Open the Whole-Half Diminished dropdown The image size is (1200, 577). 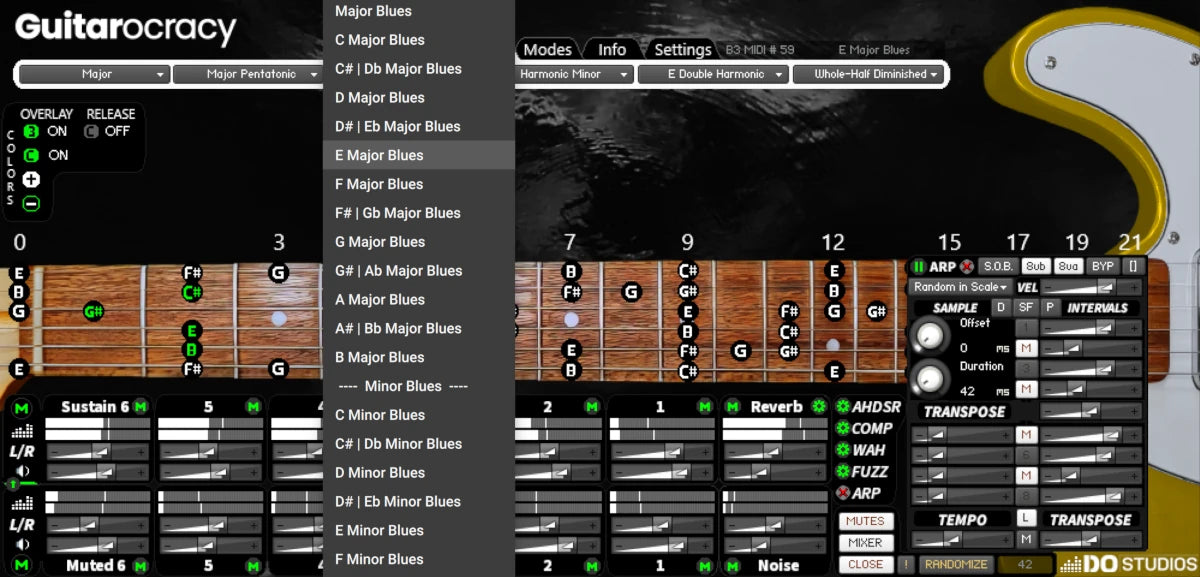(868, 74)
